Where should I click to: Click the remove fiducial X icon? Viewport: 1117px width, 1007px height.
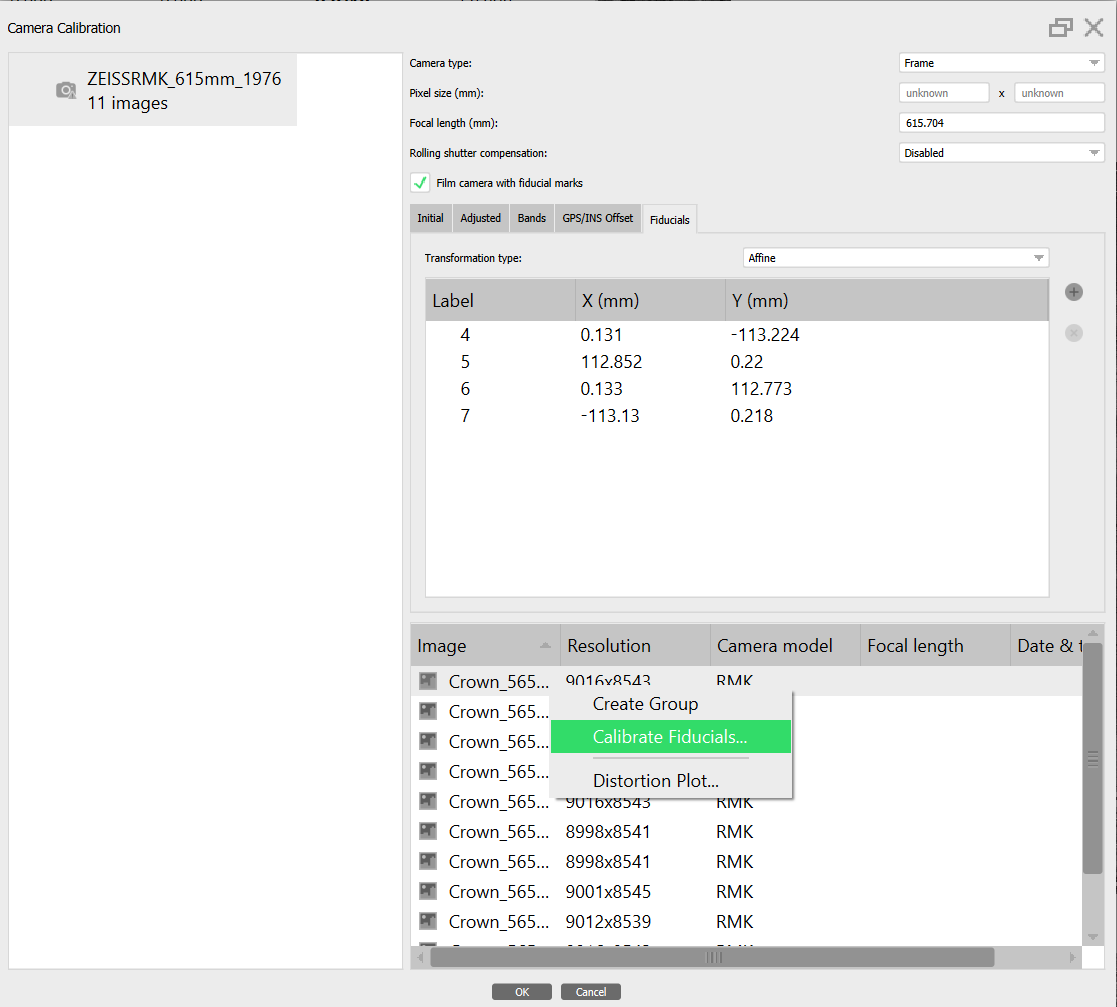1074,333
